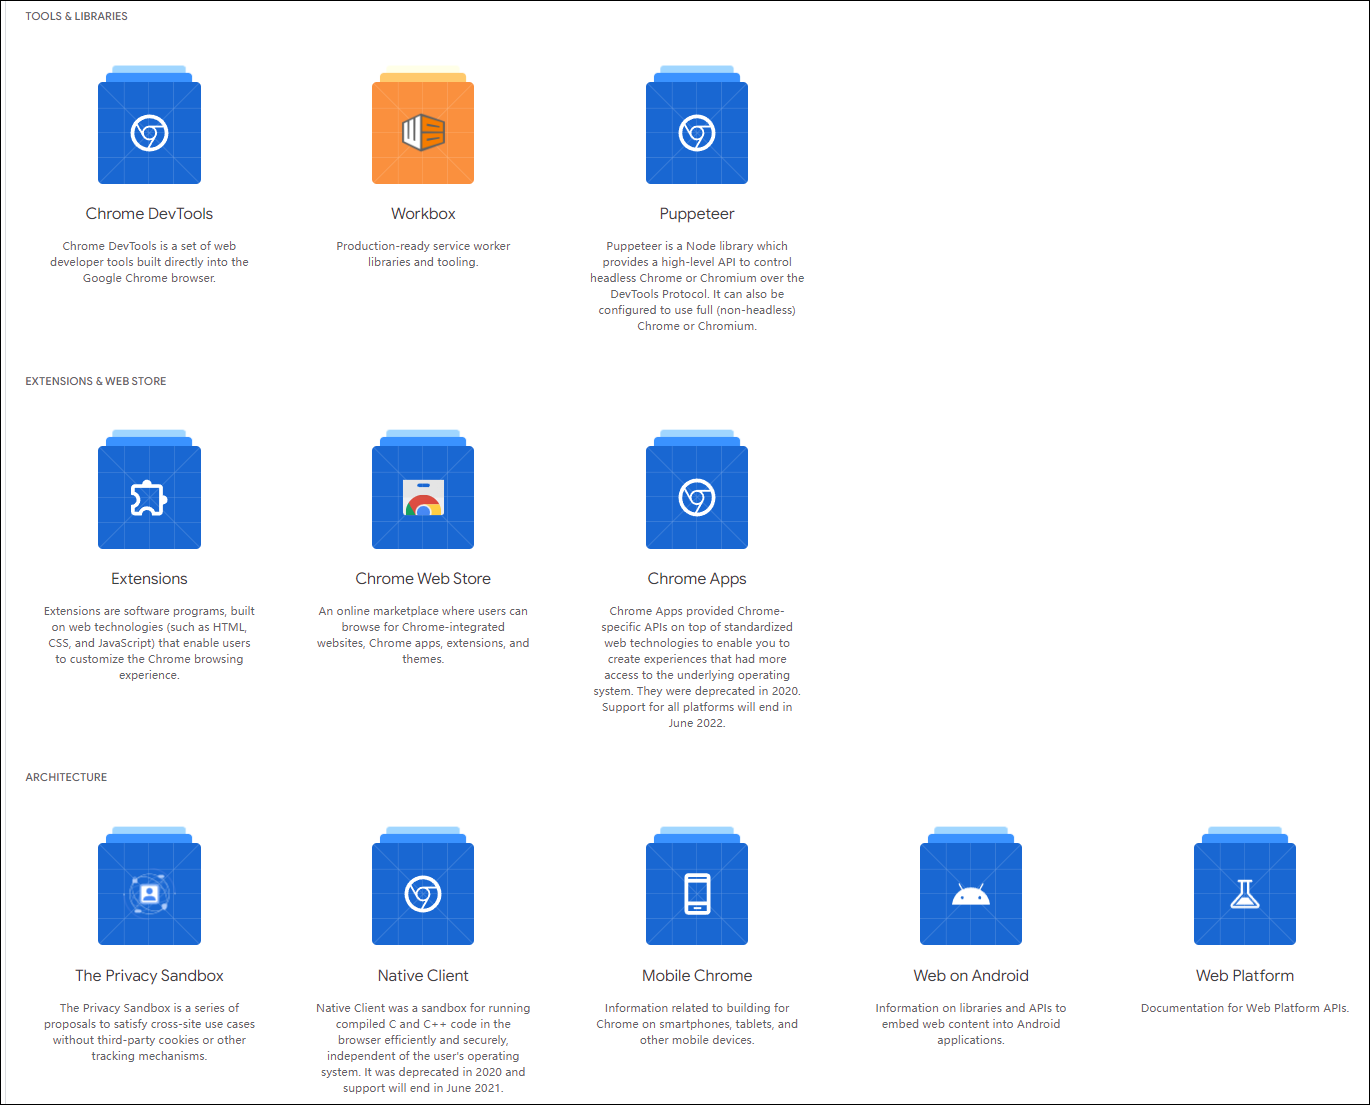Click 'An online marketplace' description text

[423, 635]
